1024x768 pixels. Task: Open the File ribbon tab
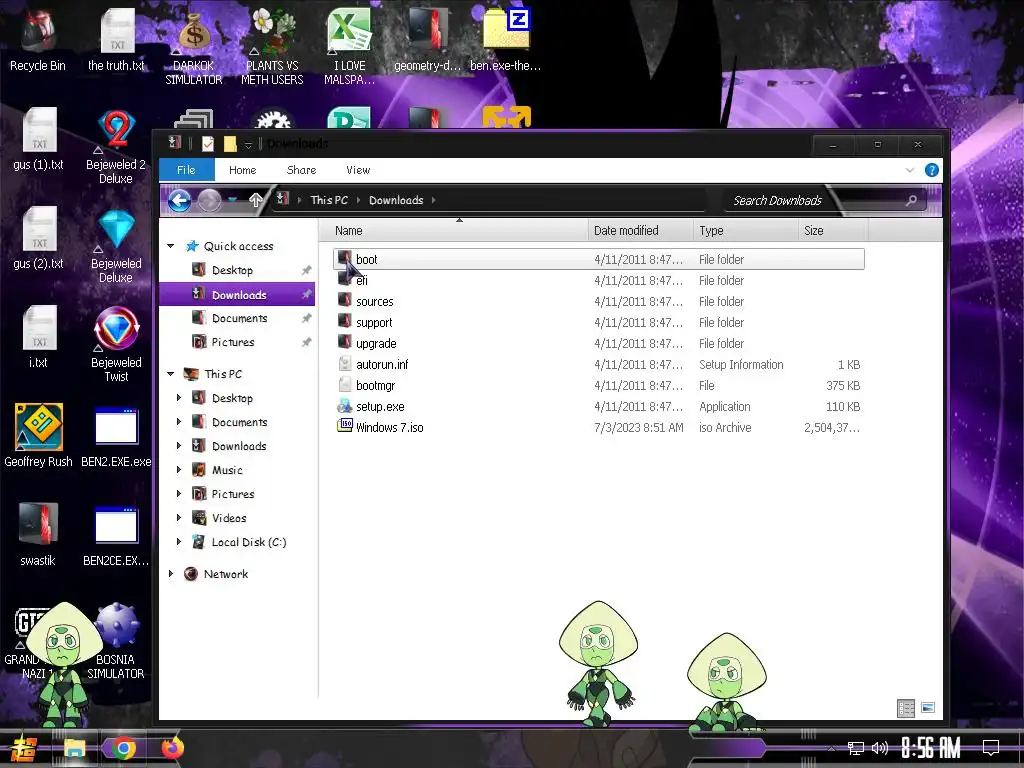(x=186, y=170)
